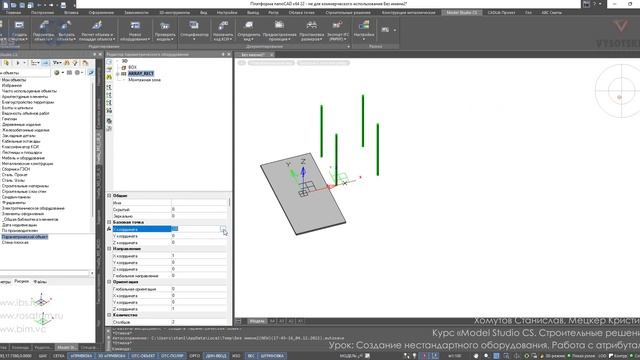Screen dimensions: 640x360
Task: Toggle ОТС-ПОЛЯР status bar mode
Action: (173, 356)
